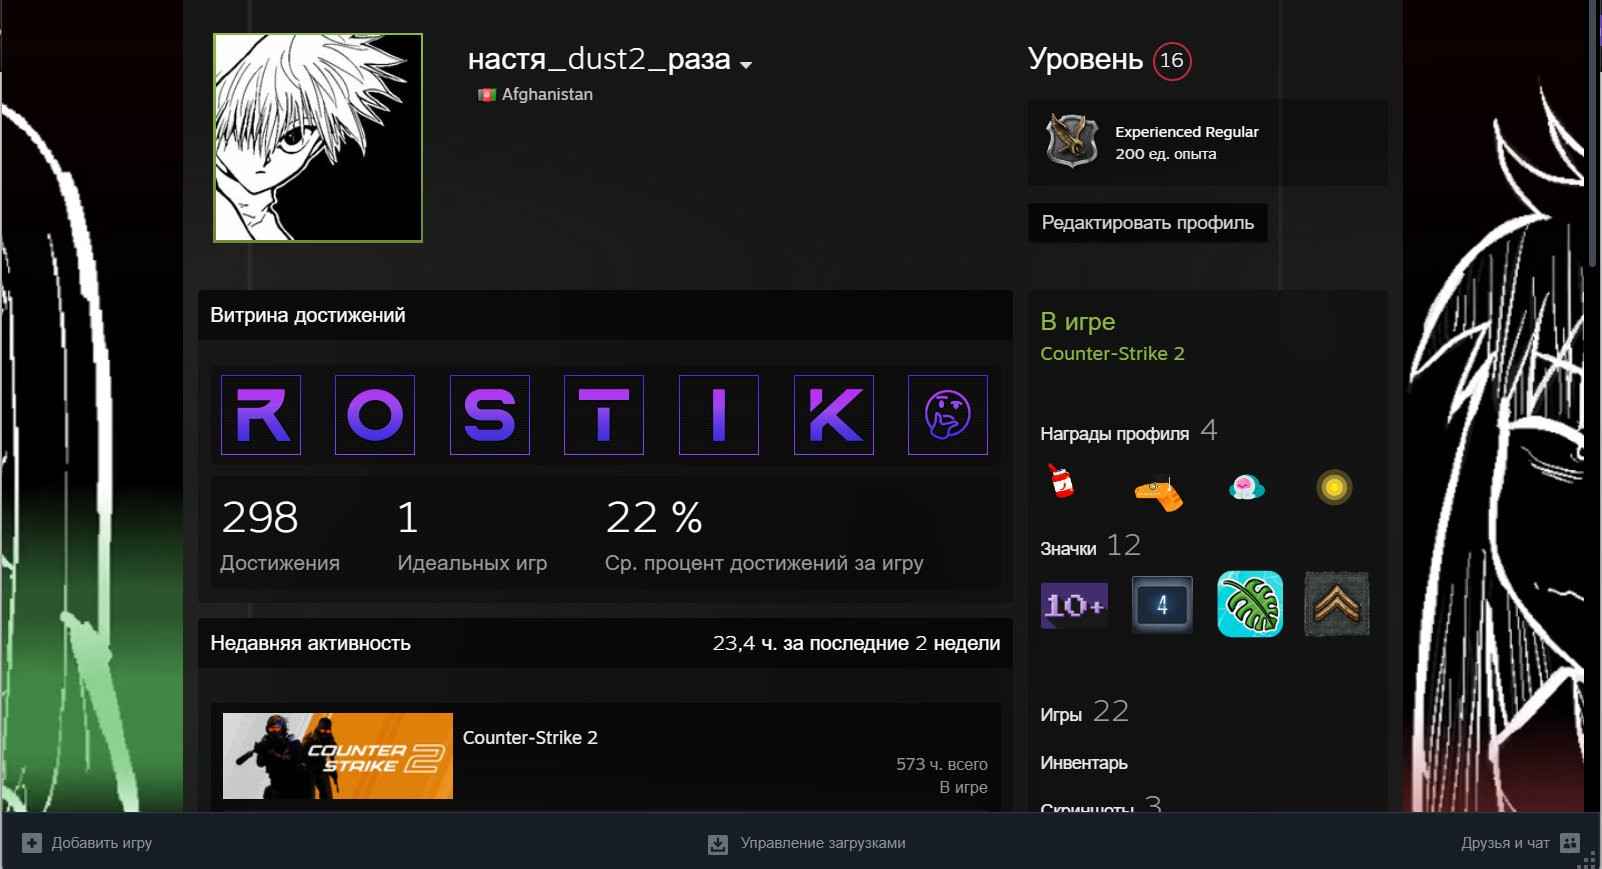Open the green monstera leaf badge
The height and width of the screenshot is (869, 1602).
[x=1250, y=604]
